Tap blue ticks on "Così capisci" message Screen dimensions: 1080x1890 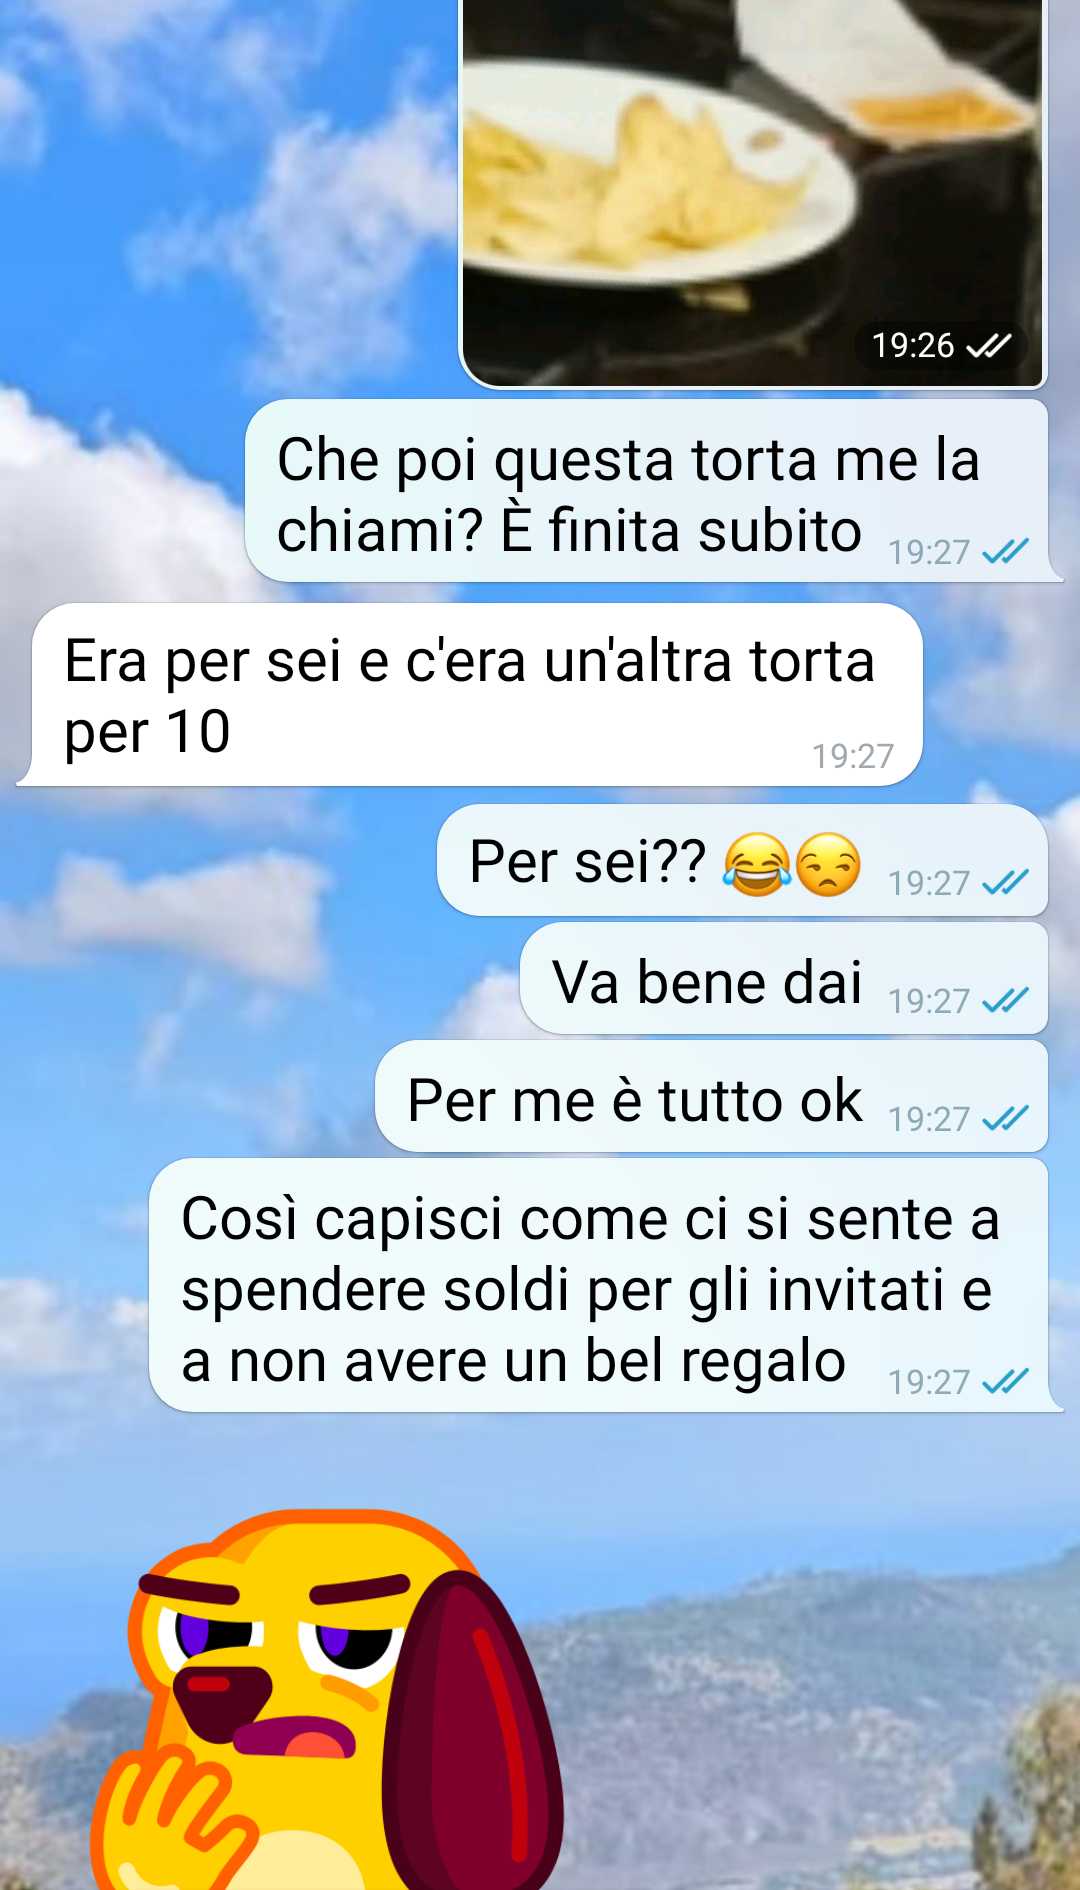pyautogui.click(x=1005, y=1381)
